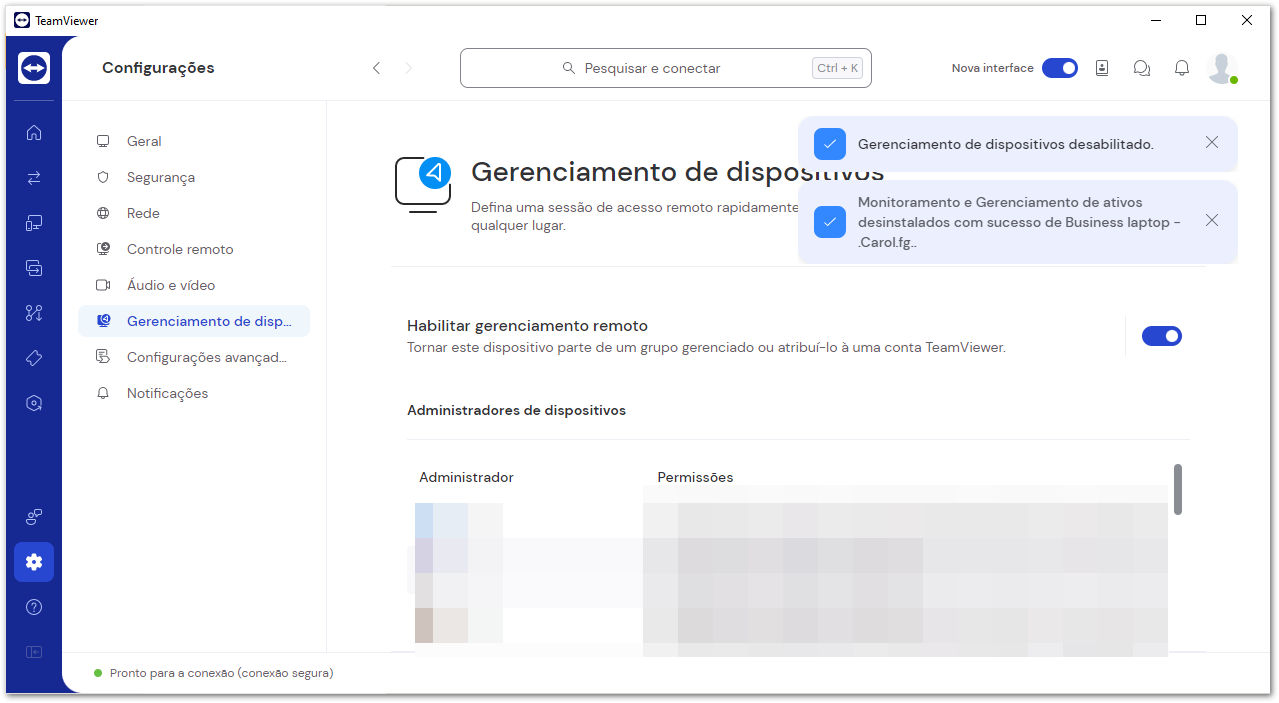Open the Devices view from the sidebar

coord(33,222)
